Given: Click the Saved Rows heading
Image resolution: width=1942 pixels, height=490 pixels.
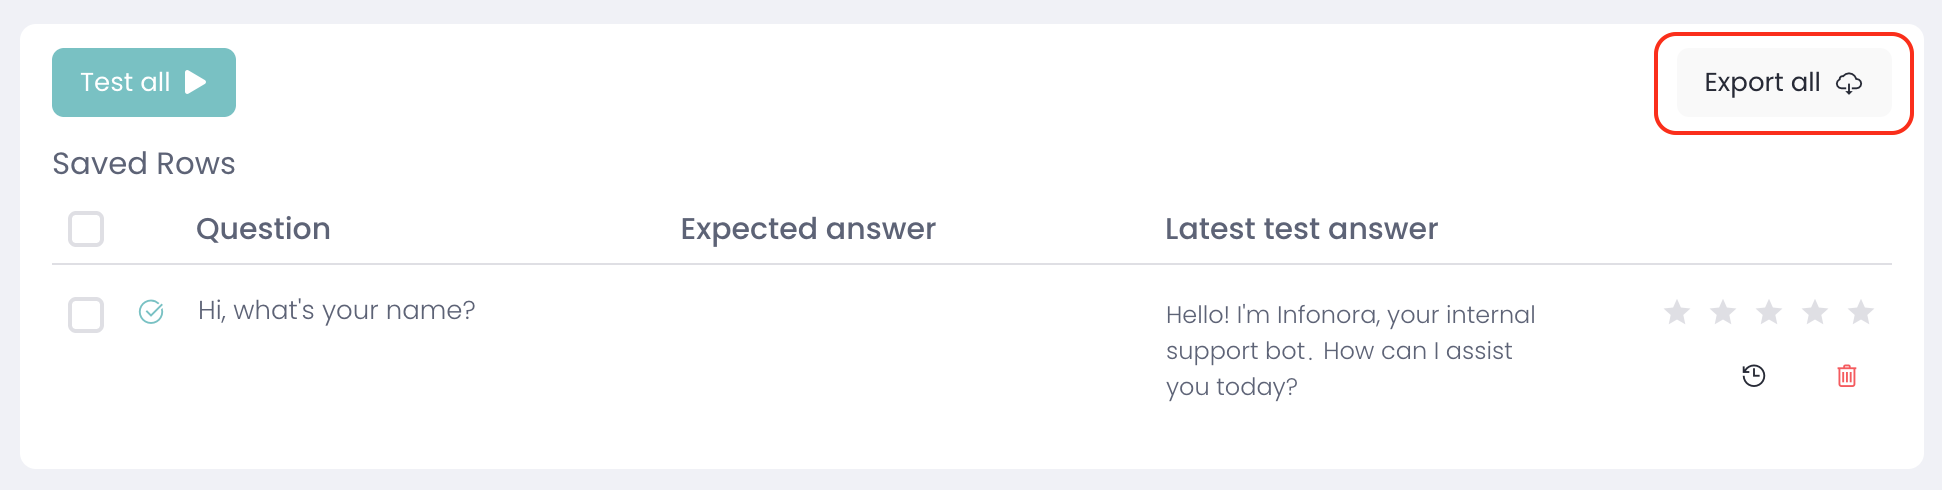Looking at the screenshot, I should [144, 163].
